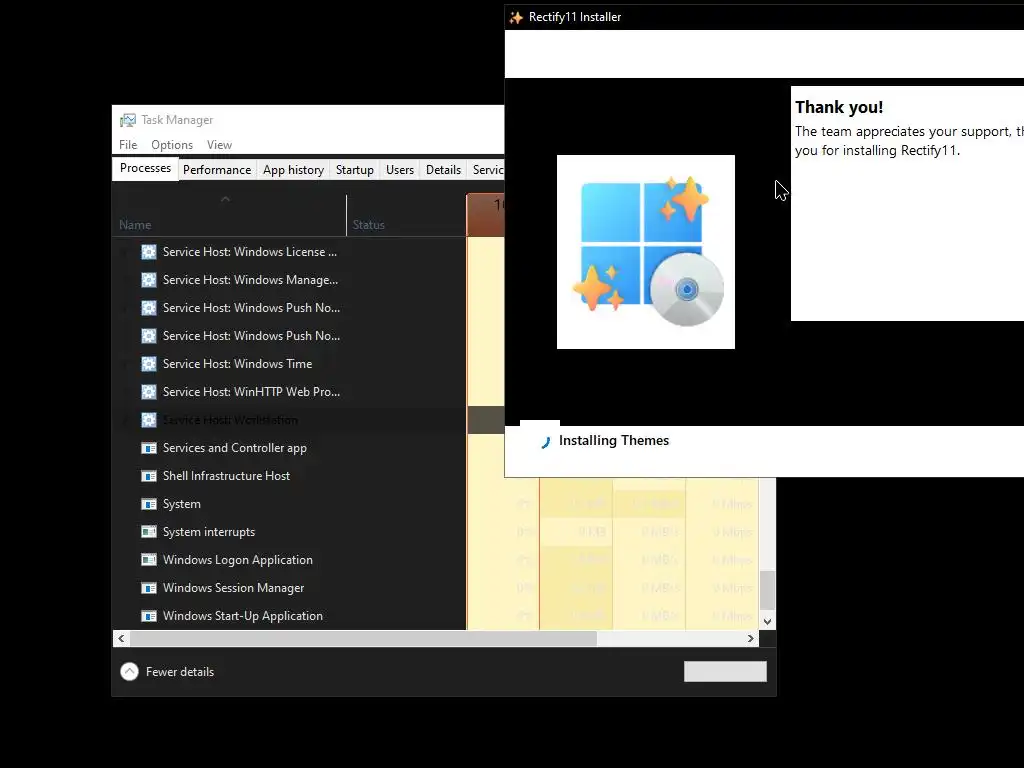Select the System process row

click(x=436, y=504)
